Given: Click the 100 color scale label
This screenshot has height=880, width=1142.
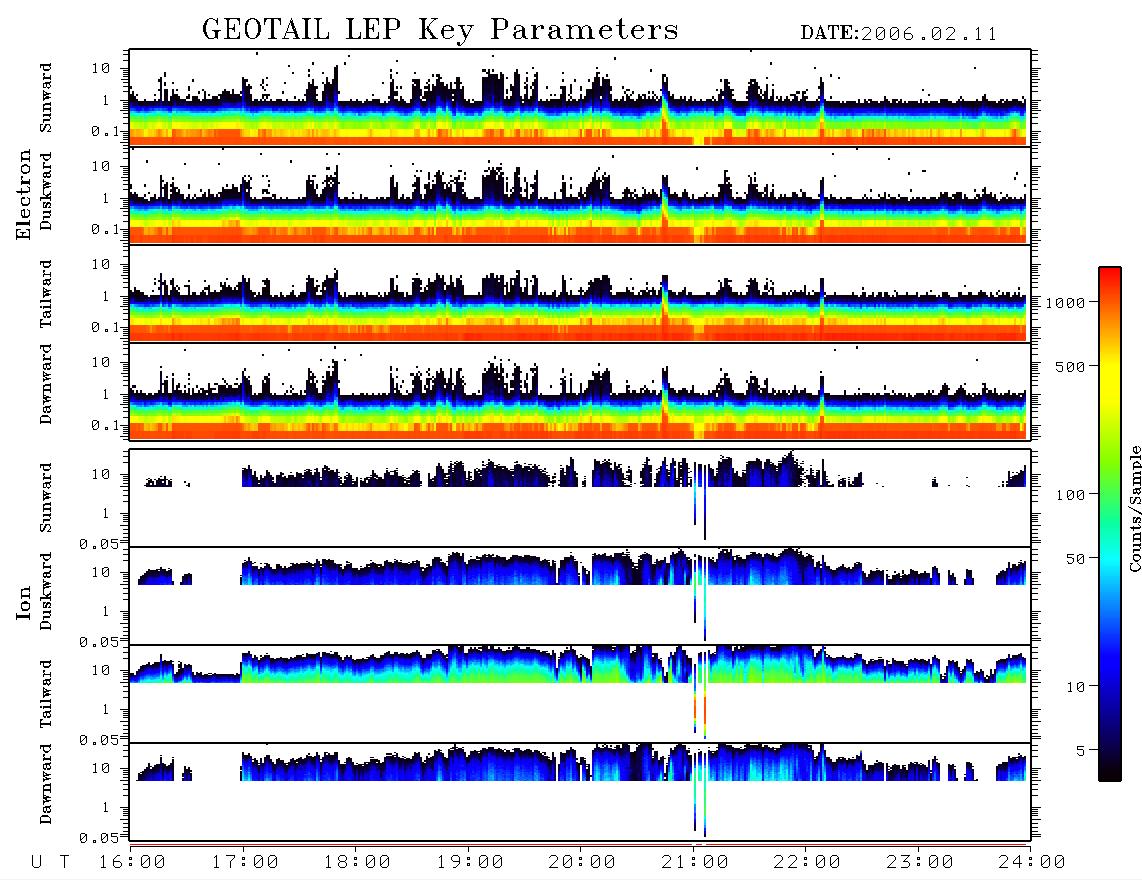Looking at the screenshot, I should tap(1070, 495).
